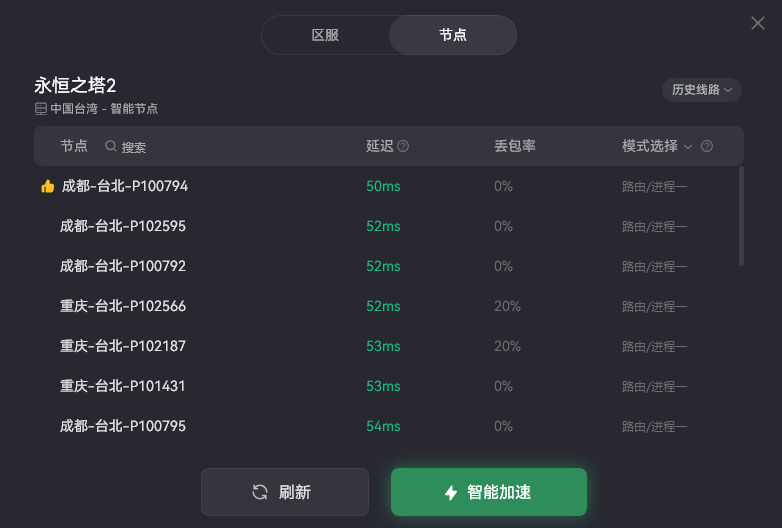Screen dimensions: 782x528
Task: Click the thumbs-up recommended node icon
Action: click(47, 186)
